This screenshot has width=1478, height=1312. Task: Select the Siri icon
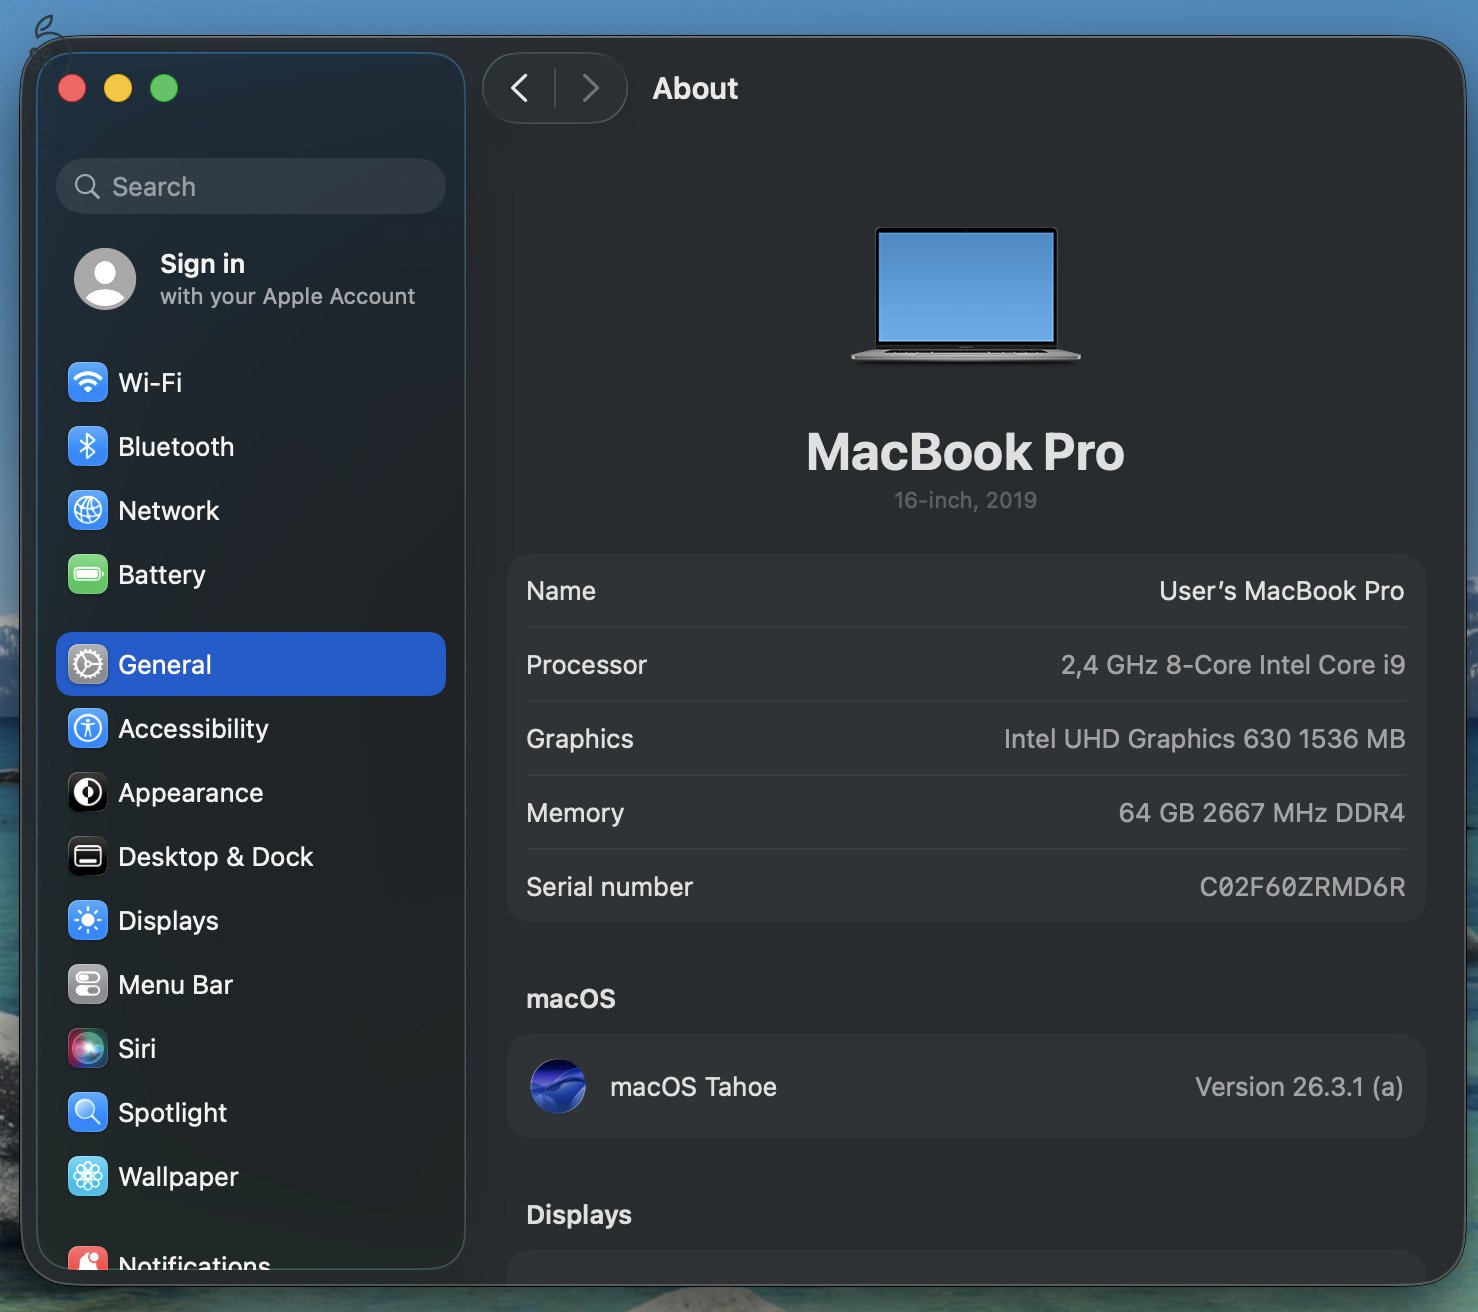pyautogui.click(x=88, y=1048)
